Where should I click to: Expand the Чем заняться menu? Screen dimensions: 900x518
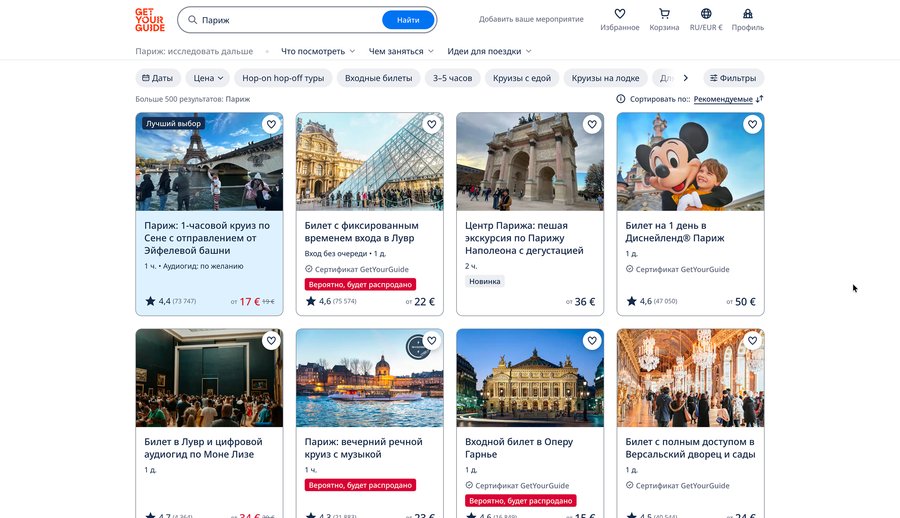pyautogui.click(x=401, y=51)
